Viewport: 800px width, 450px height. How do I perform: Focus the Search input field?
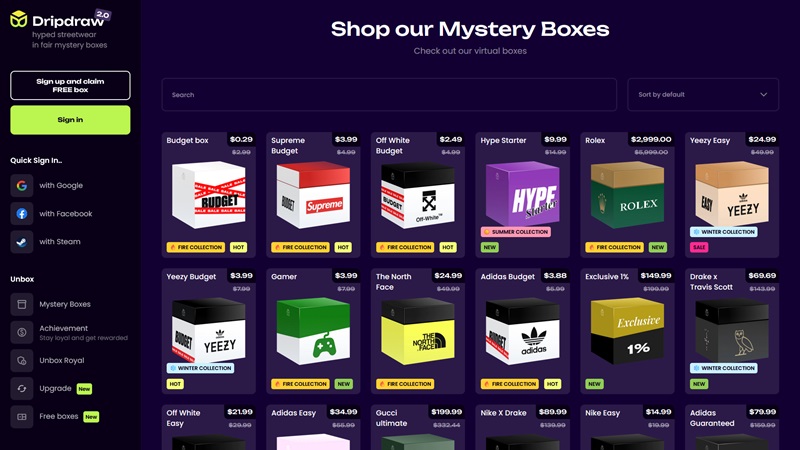point(389,94)
